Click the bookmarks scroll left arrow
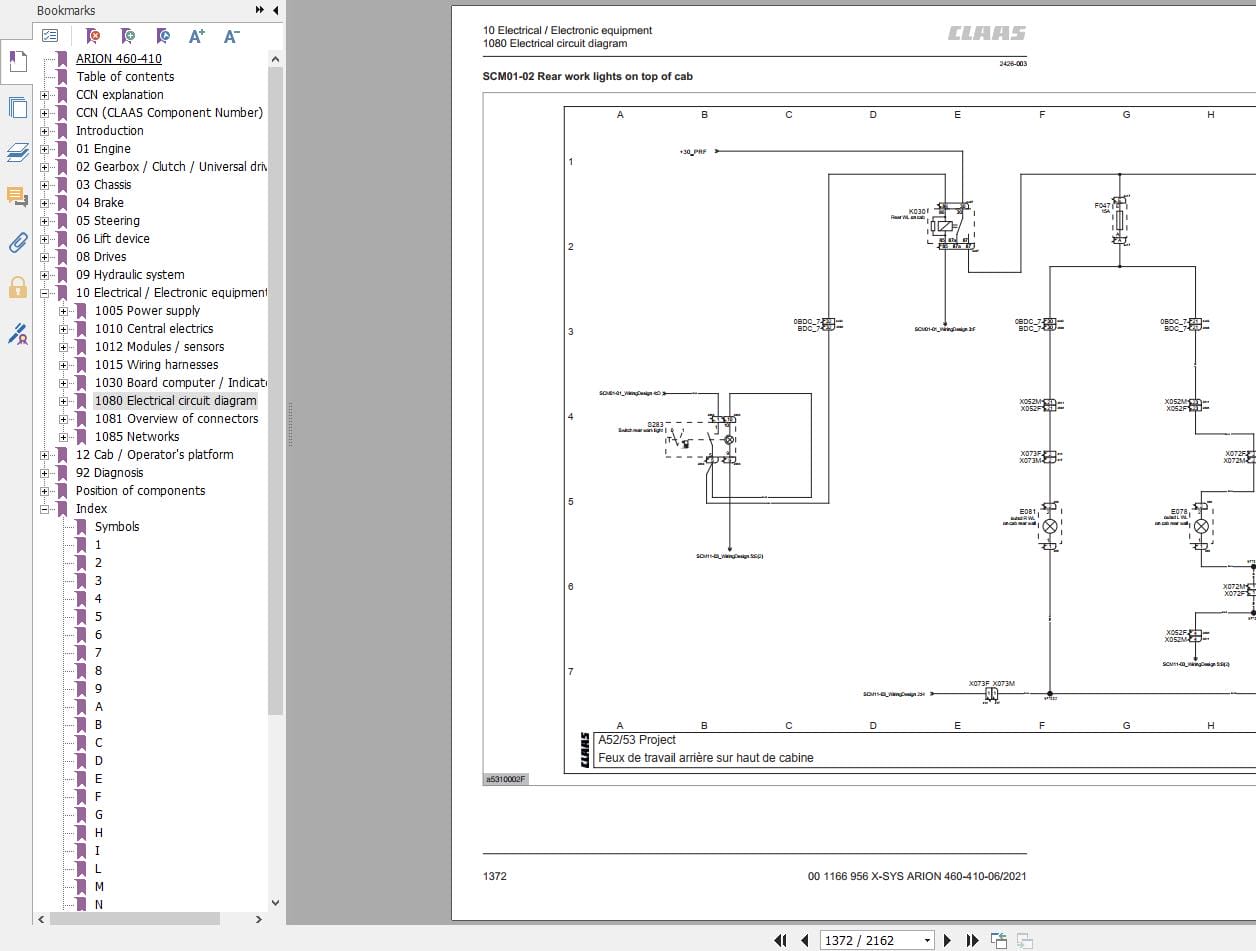 (42, 919)
